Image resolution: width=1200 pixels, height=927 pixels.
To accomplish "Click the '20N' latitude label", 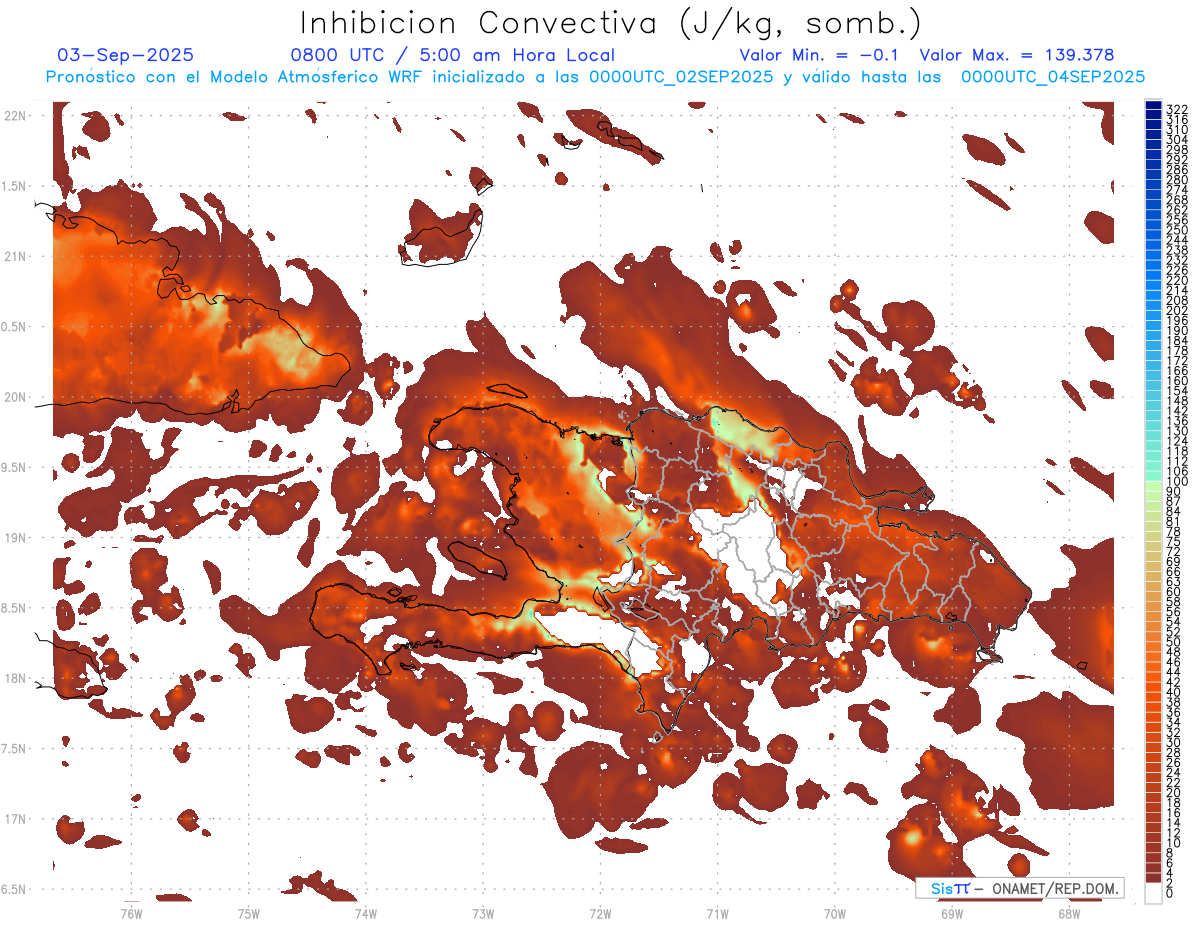I will 14,397.
